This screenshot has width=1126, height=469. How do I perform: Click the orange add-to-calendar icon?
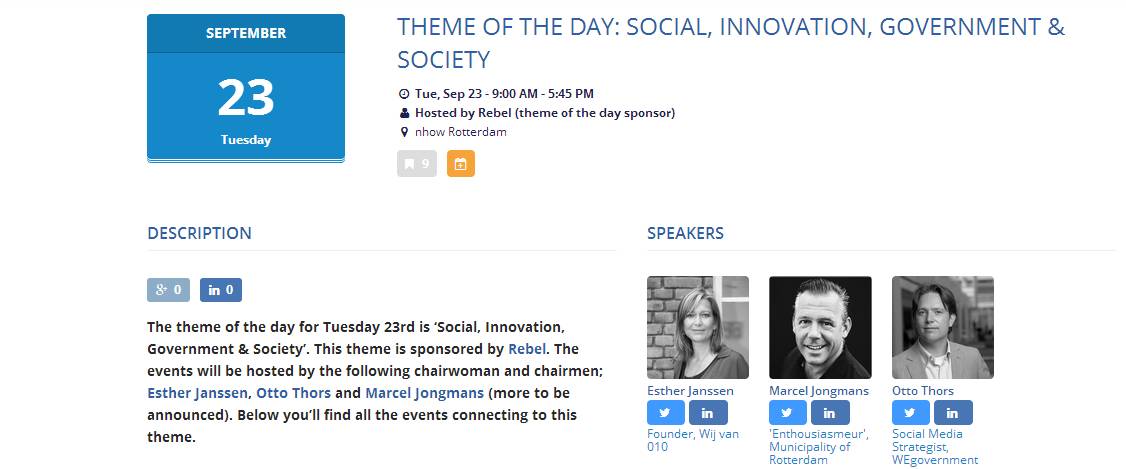coord(460,164)
